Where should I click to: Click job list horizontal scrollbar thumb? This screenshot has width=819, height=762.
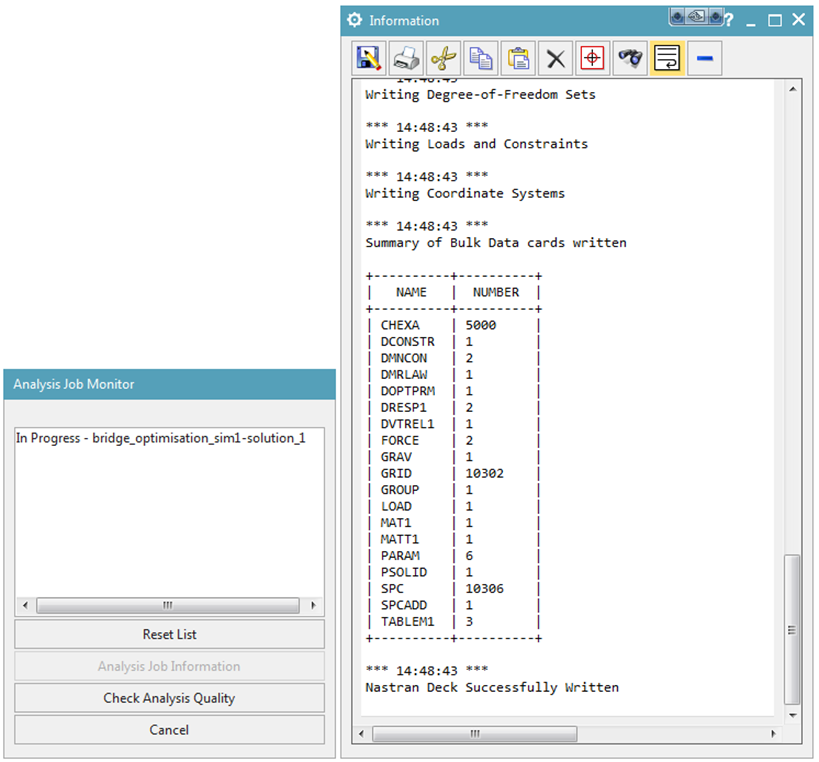[168, 605]
